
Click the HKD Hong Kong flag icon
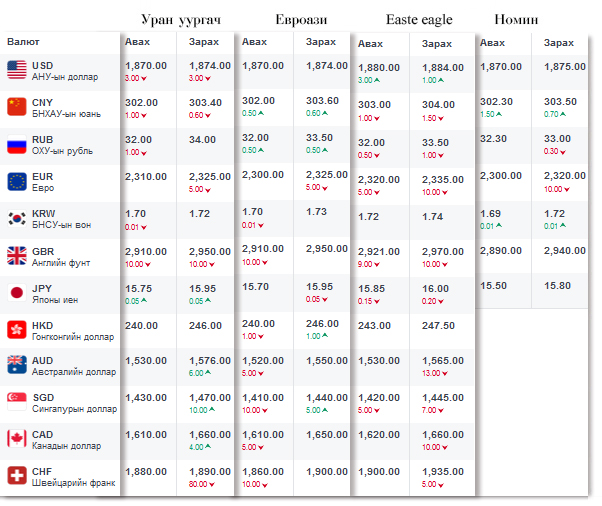click(x=17, y=329)
